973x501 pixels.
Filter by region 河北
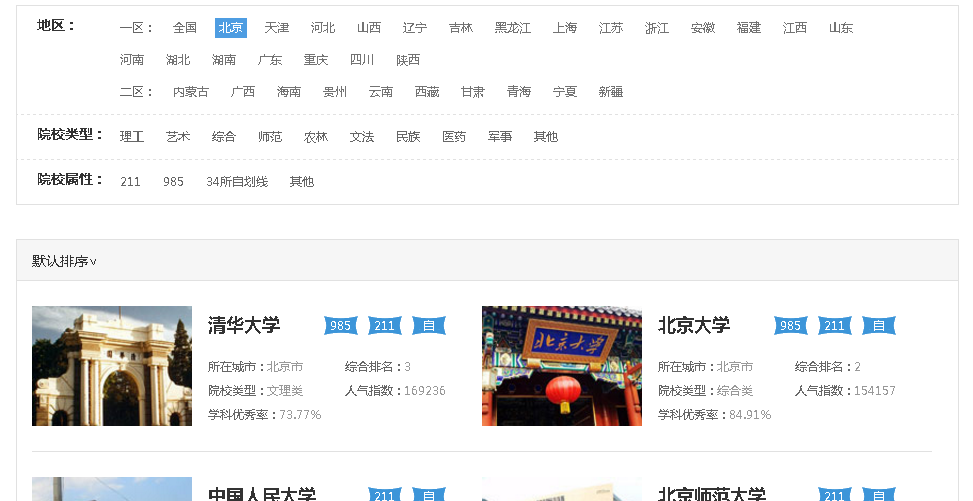point(323,28)
